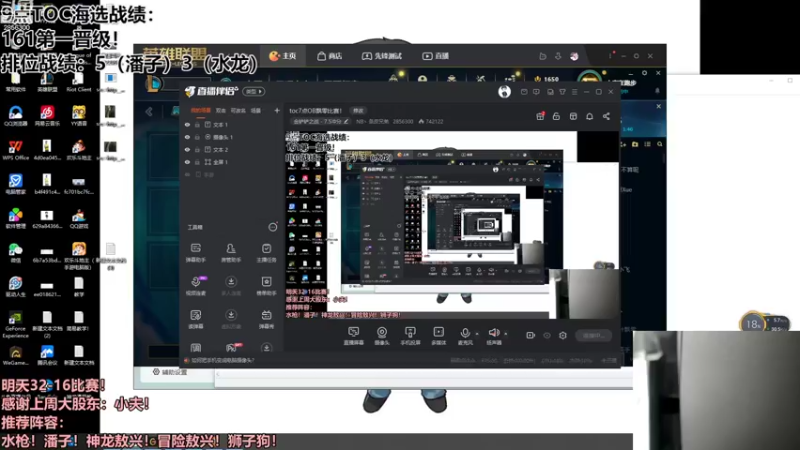800x450 pixels.
Task: Click the gift box icon with red dot
Action: click(x=540, y=116)
